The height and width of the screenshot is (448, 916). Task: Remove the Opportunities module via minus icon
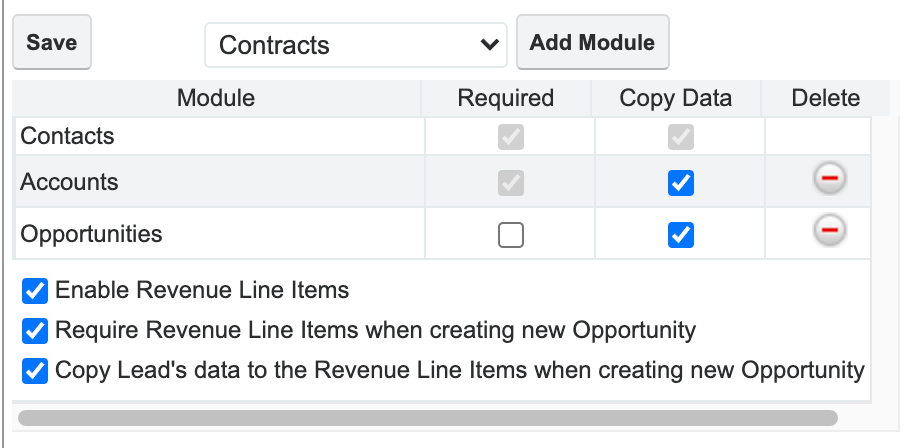(829, 231)
